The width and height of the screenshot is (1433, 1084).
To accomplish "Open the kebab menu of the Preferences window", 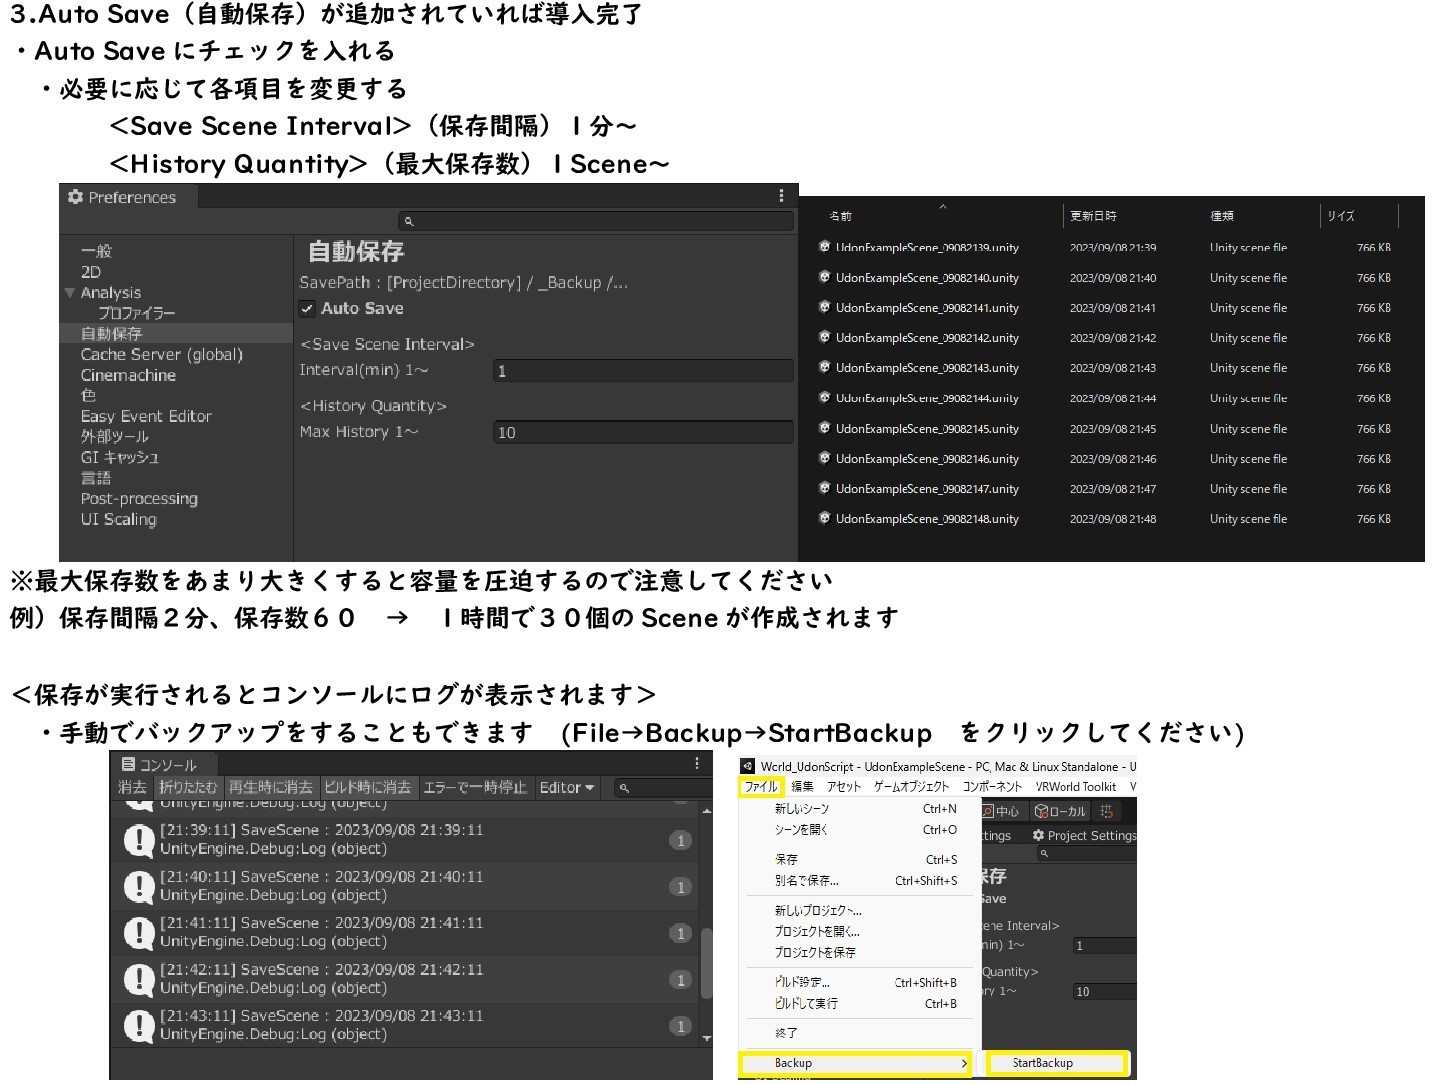I will click(x=781, y=197).
